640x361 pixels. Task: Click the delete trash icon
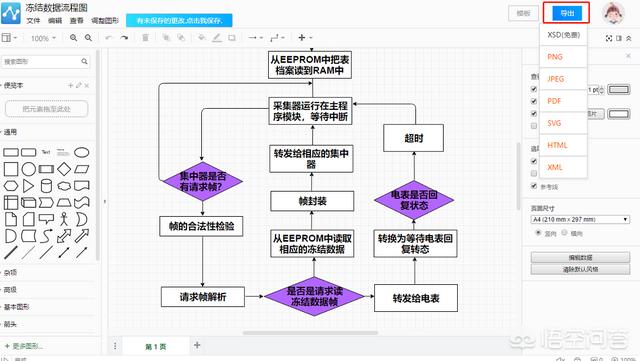(145, 38)
